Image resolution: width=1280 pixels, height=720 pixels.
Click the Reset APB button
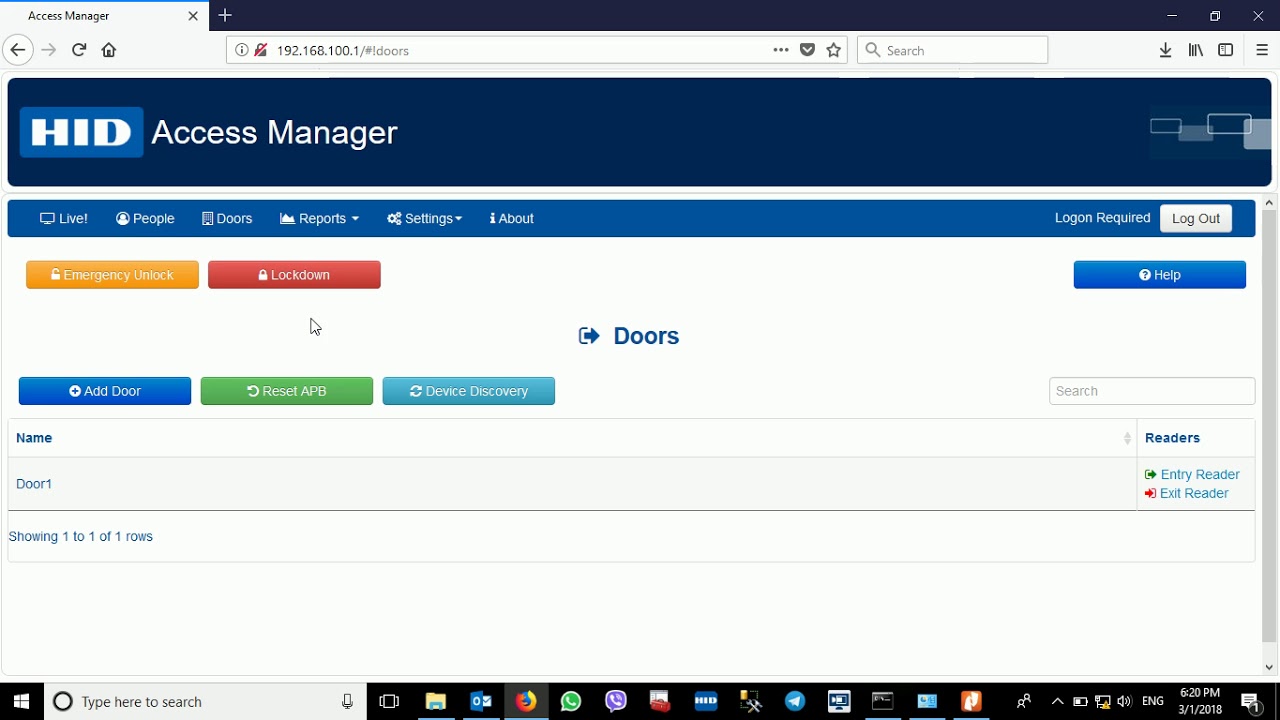coord(287,391)
